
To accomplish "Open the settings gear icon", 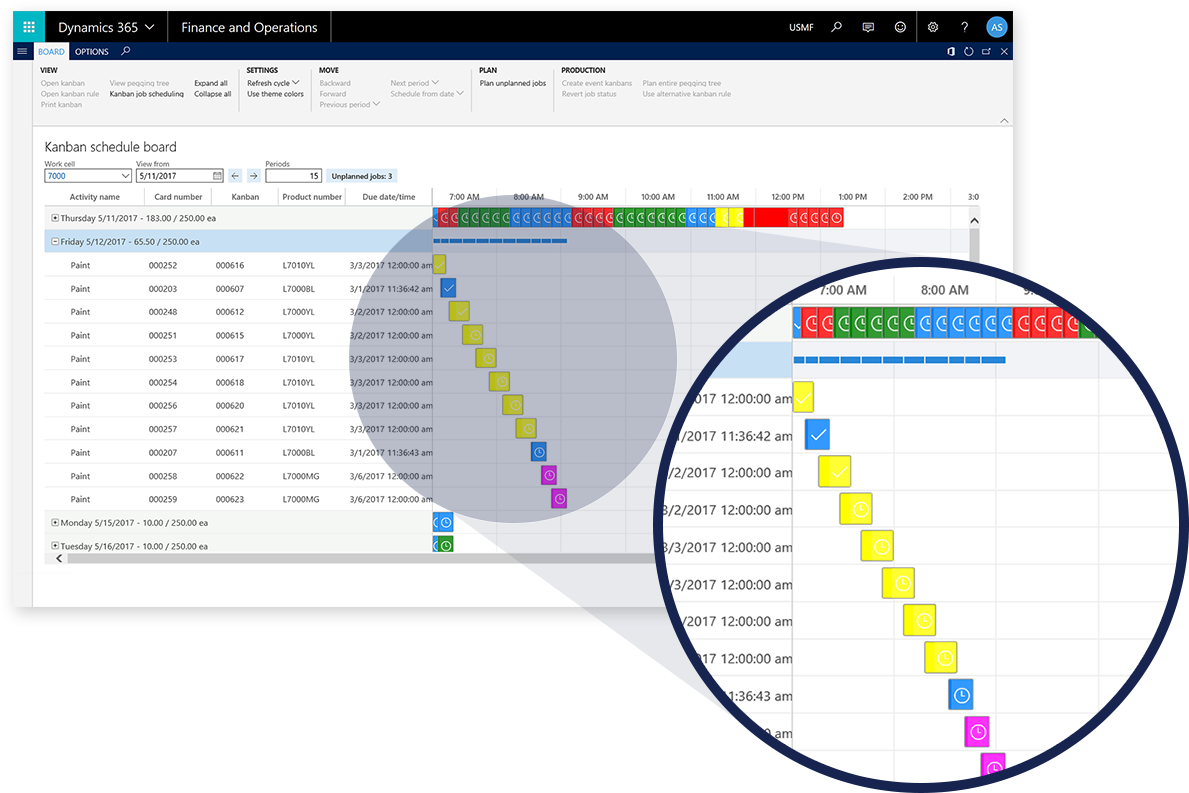I will 933,27.
